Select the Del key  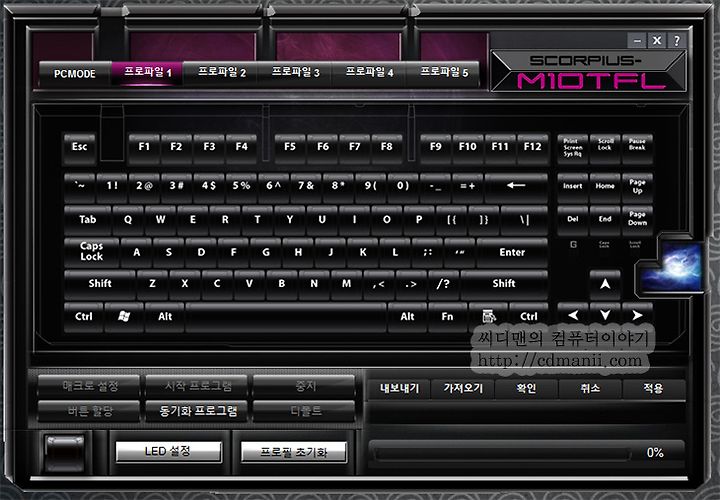tap(573, 219)
